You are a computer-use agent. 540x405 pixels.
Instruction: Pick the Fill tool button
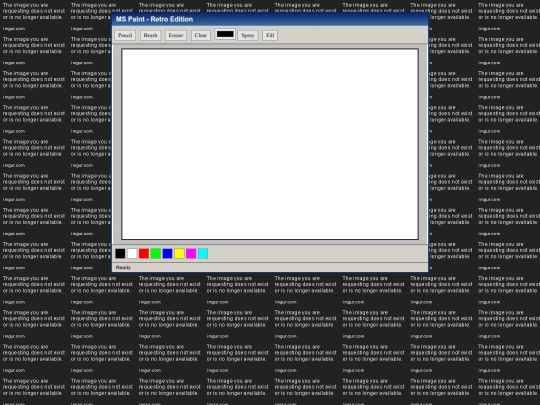pos(270,35)
